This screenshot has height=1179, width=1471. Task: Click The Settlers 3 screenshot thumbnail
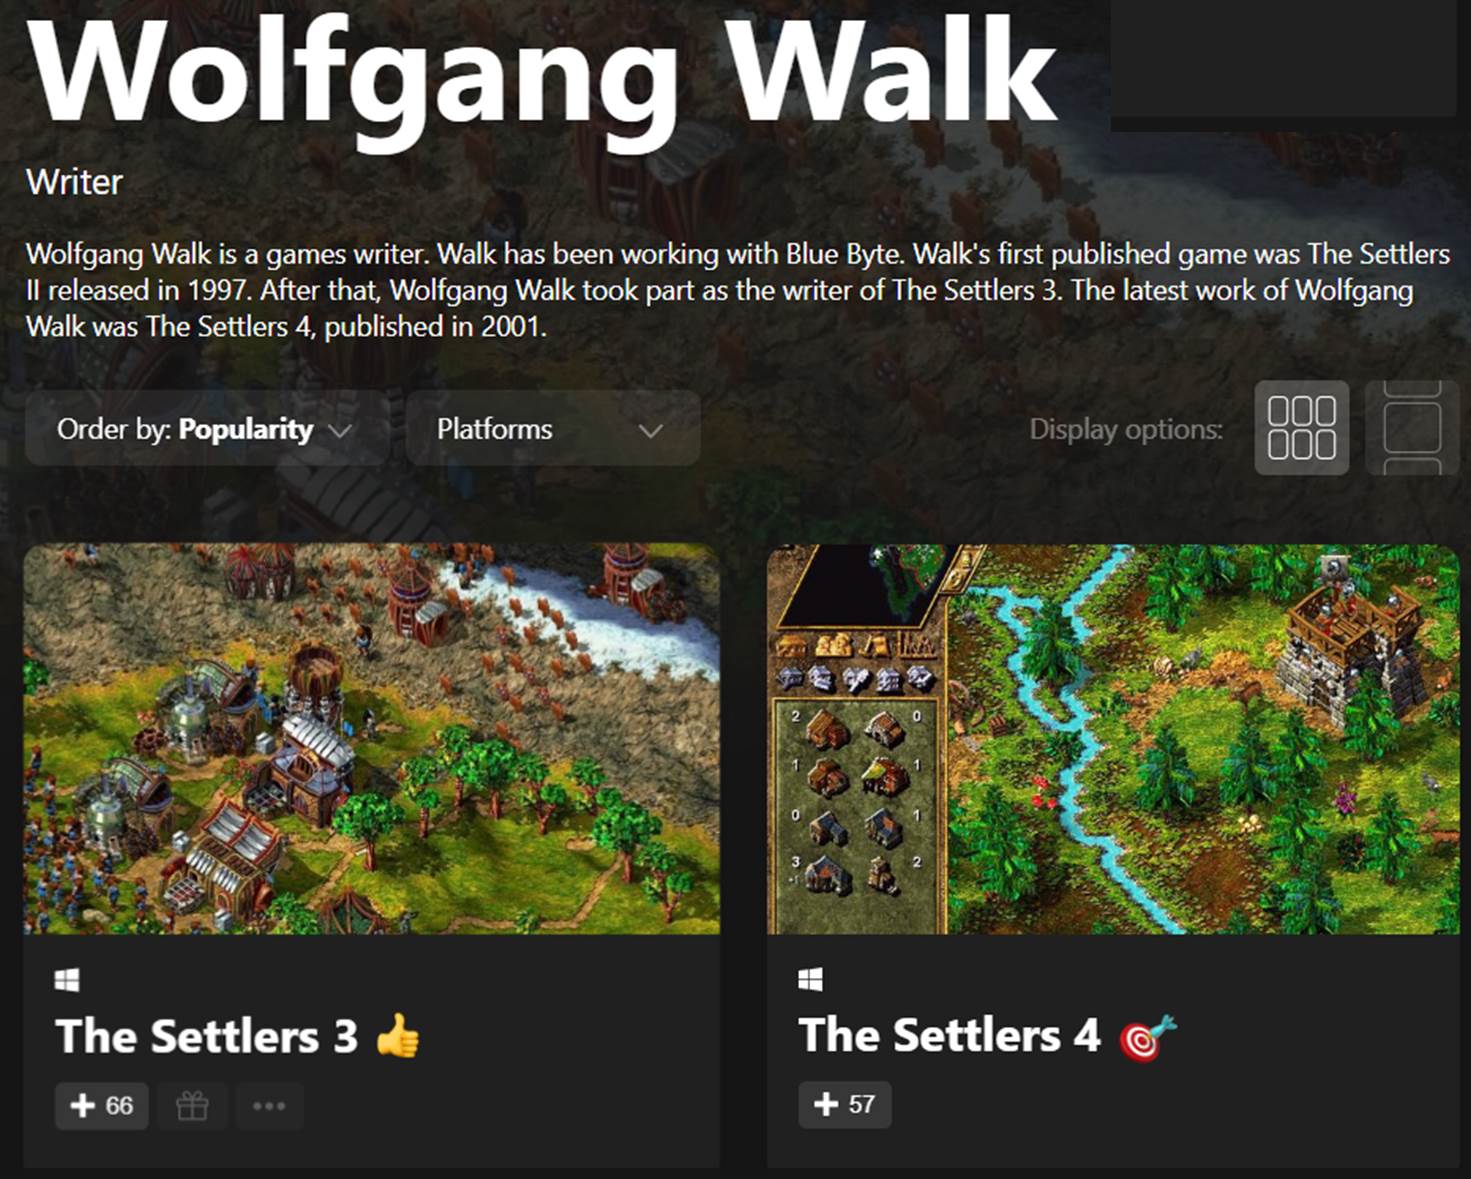tap(372, 740)
